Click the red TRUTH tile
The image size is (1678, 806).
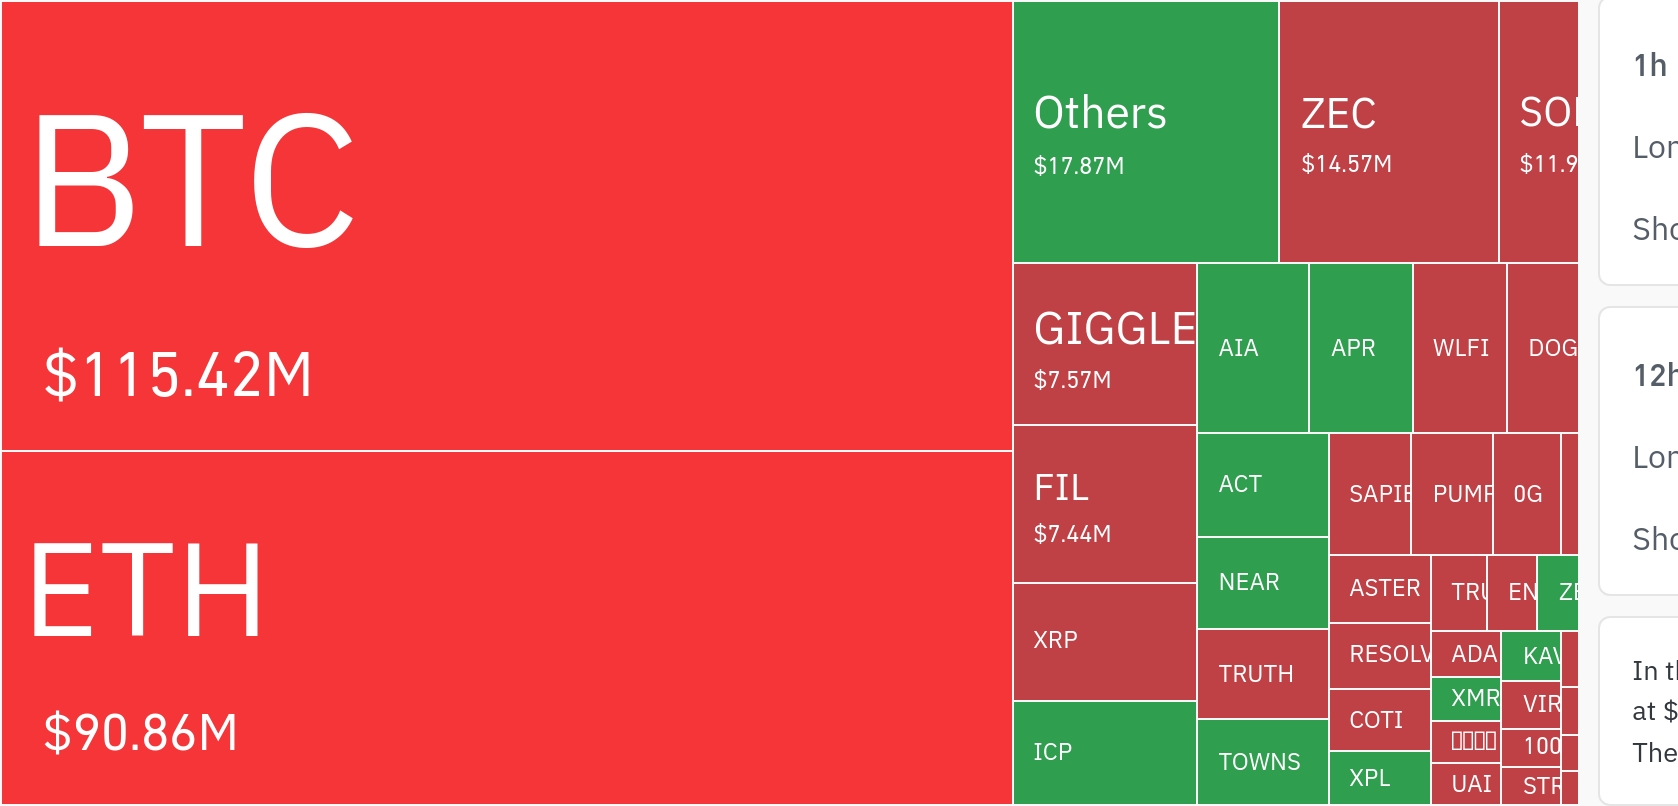coord(1262,674)
